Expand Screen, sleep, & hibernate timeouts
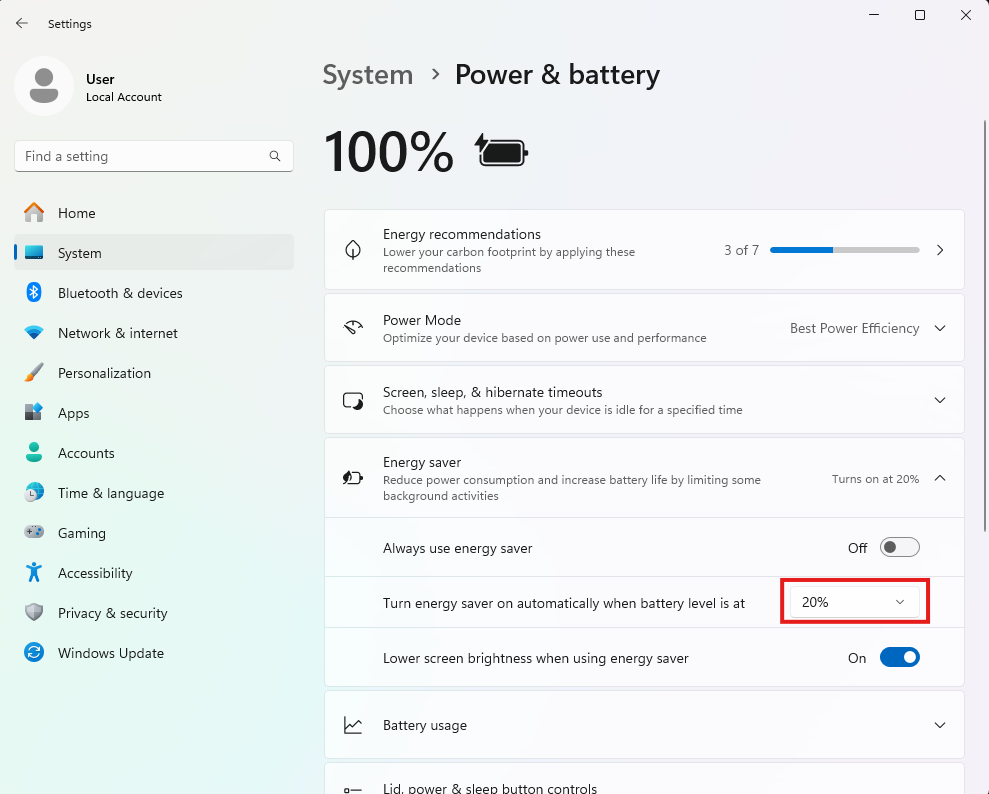Screen dimensions: 989x794 pyautogui.click(x=939, y=399)
